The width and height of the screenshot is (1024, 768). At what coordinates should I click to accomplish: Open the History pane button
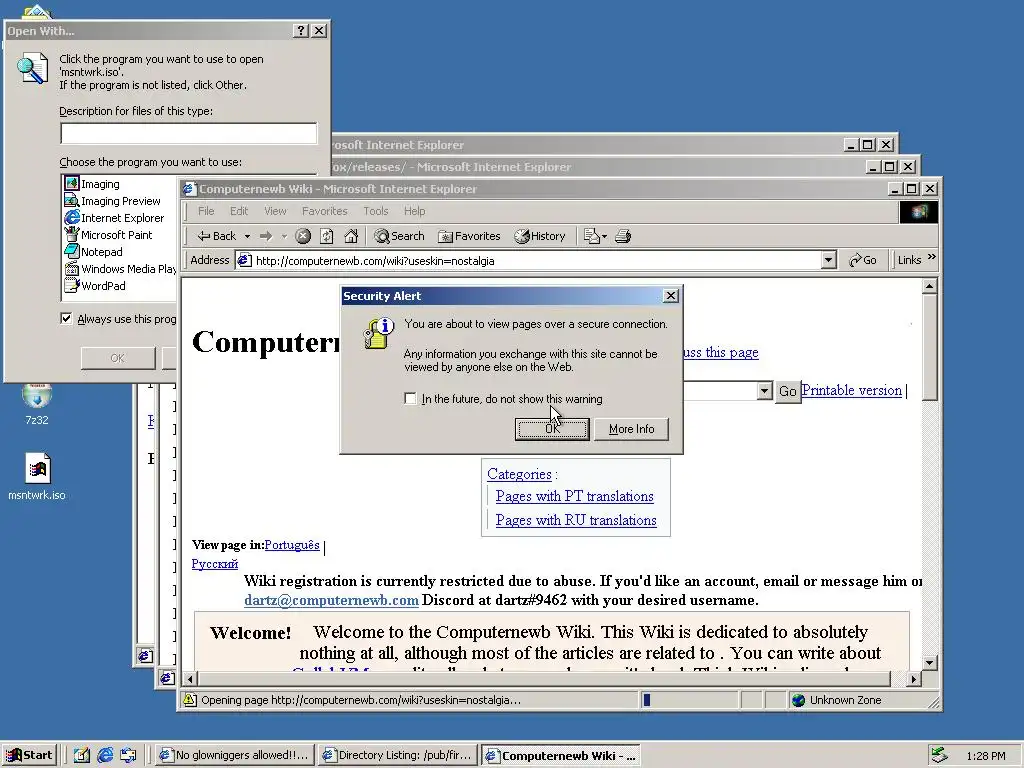click(x=539, y=236)
